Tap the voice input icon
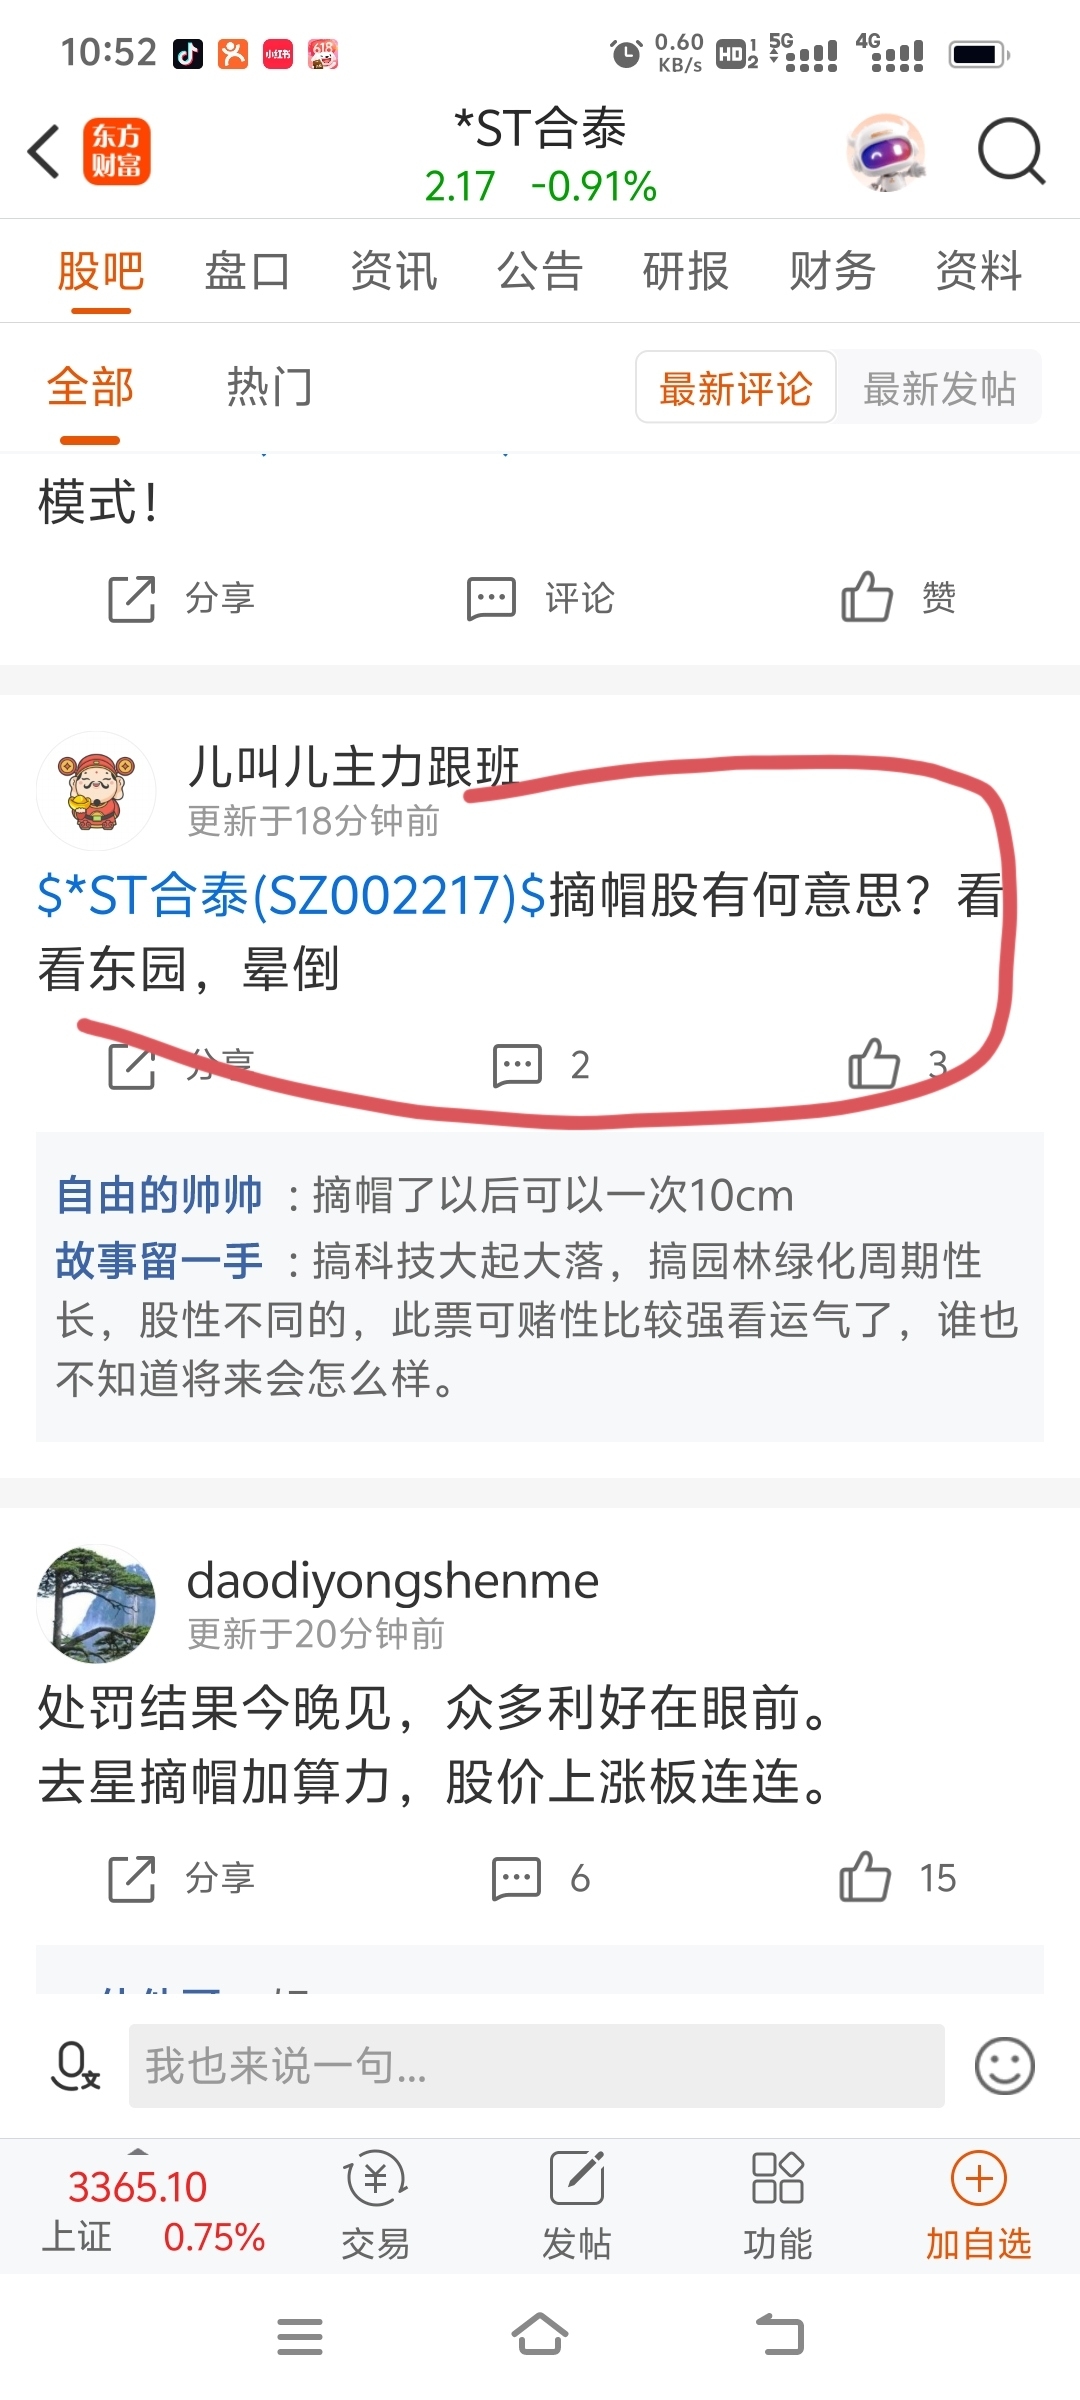Image resolution: width=1080 pixels, height=2400 pixels. [x=75, y=2066]
